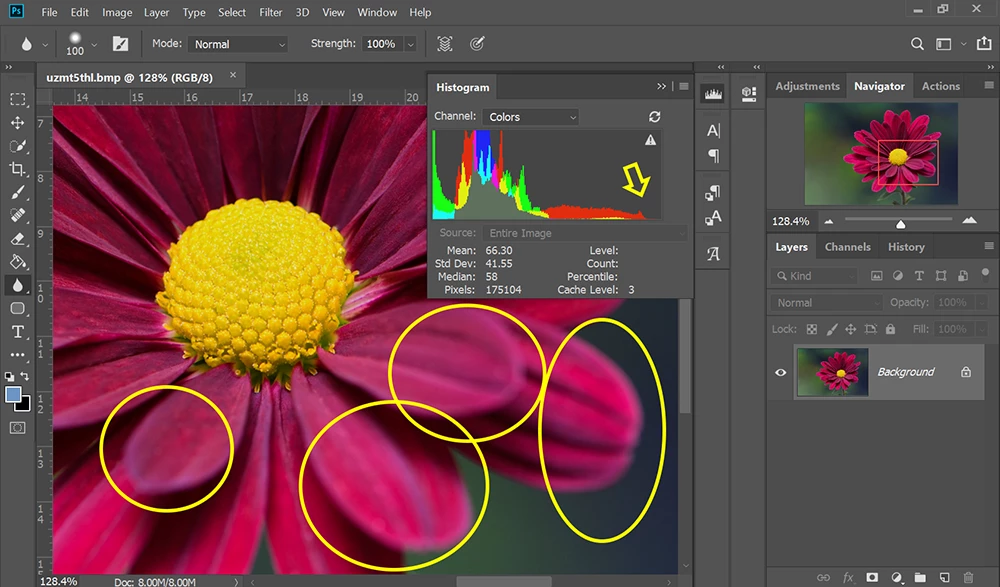Screen dimensions: 1000x587
Task: Open the foreground color picker
Action: 13,394
